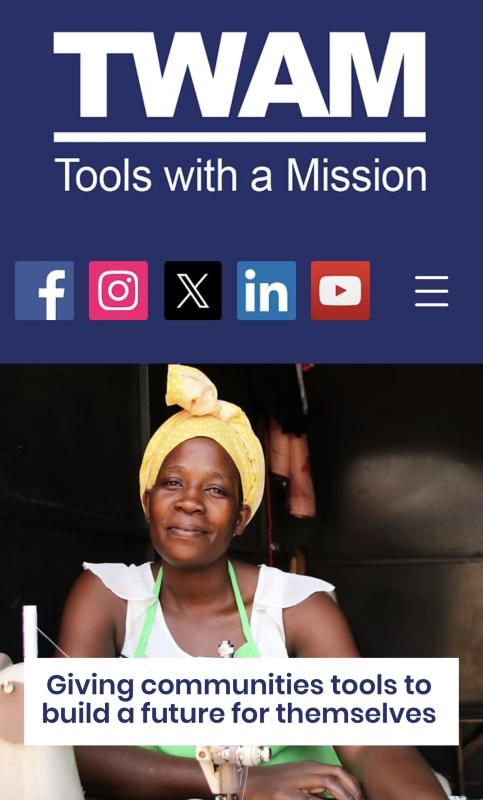Select the 'Tools with a Mission' tagline

(x=240, y=176)
